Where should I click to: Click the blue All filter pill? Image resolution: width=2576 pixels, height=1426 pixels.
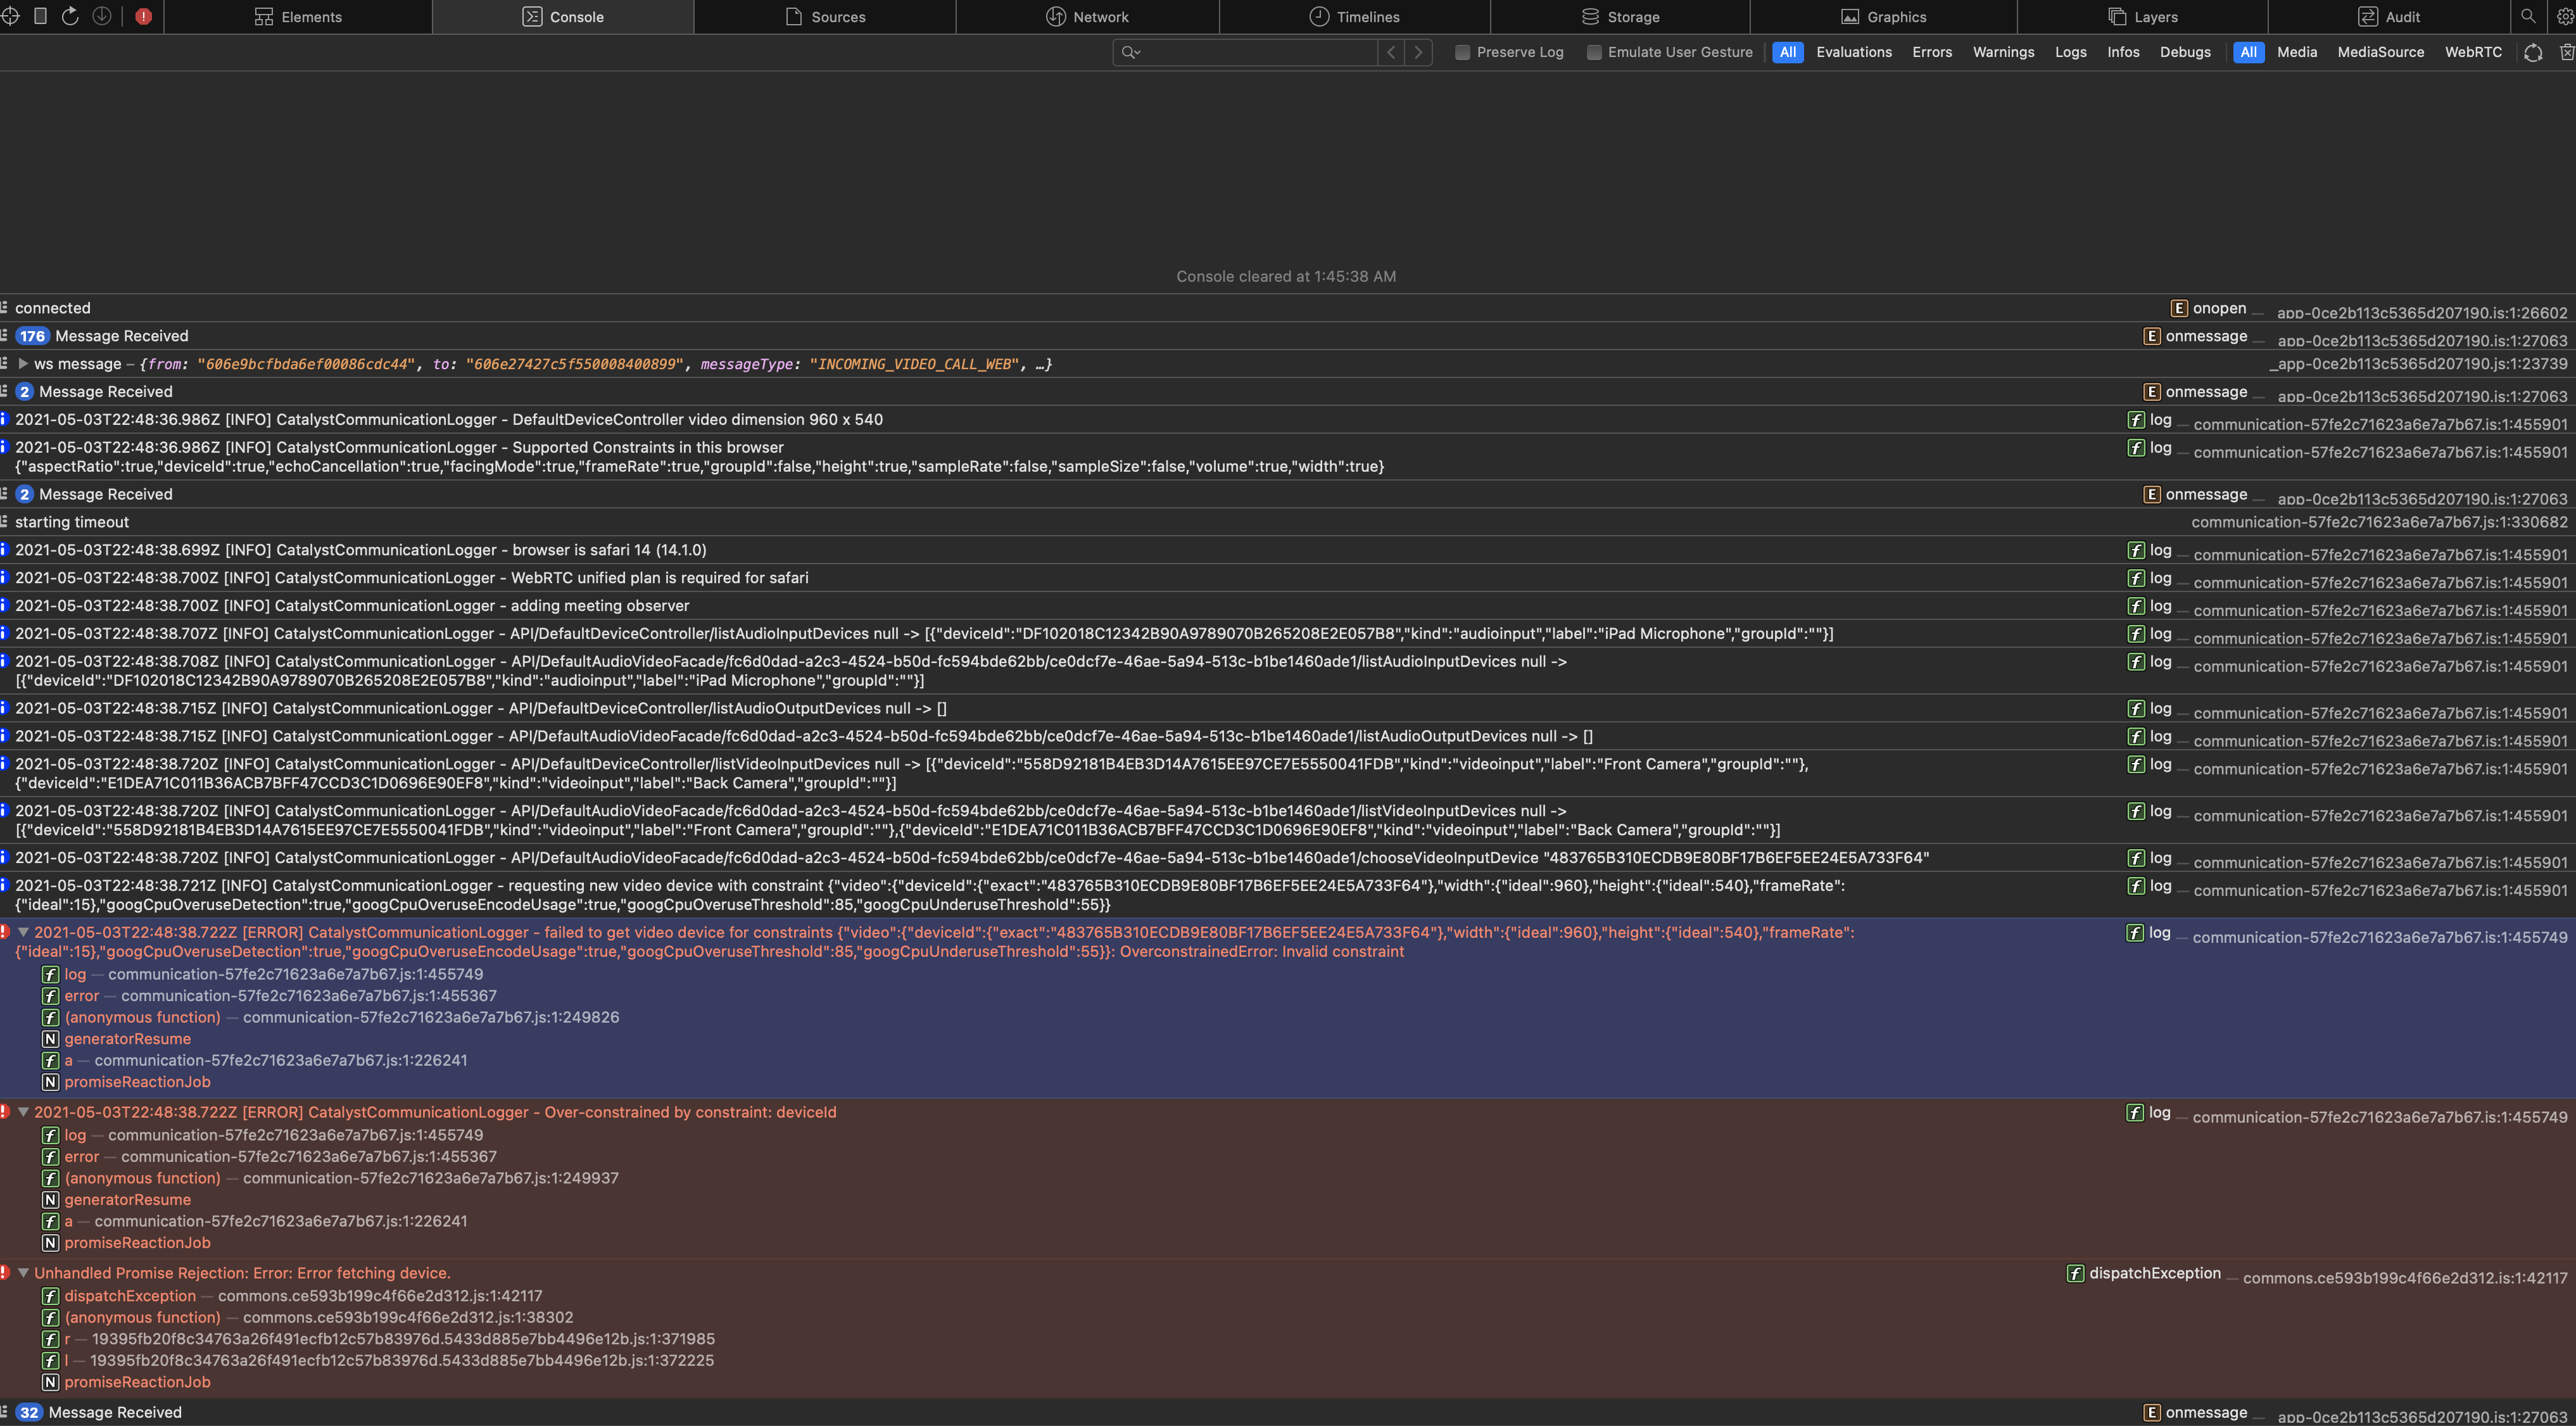(x=1788, y=52)
